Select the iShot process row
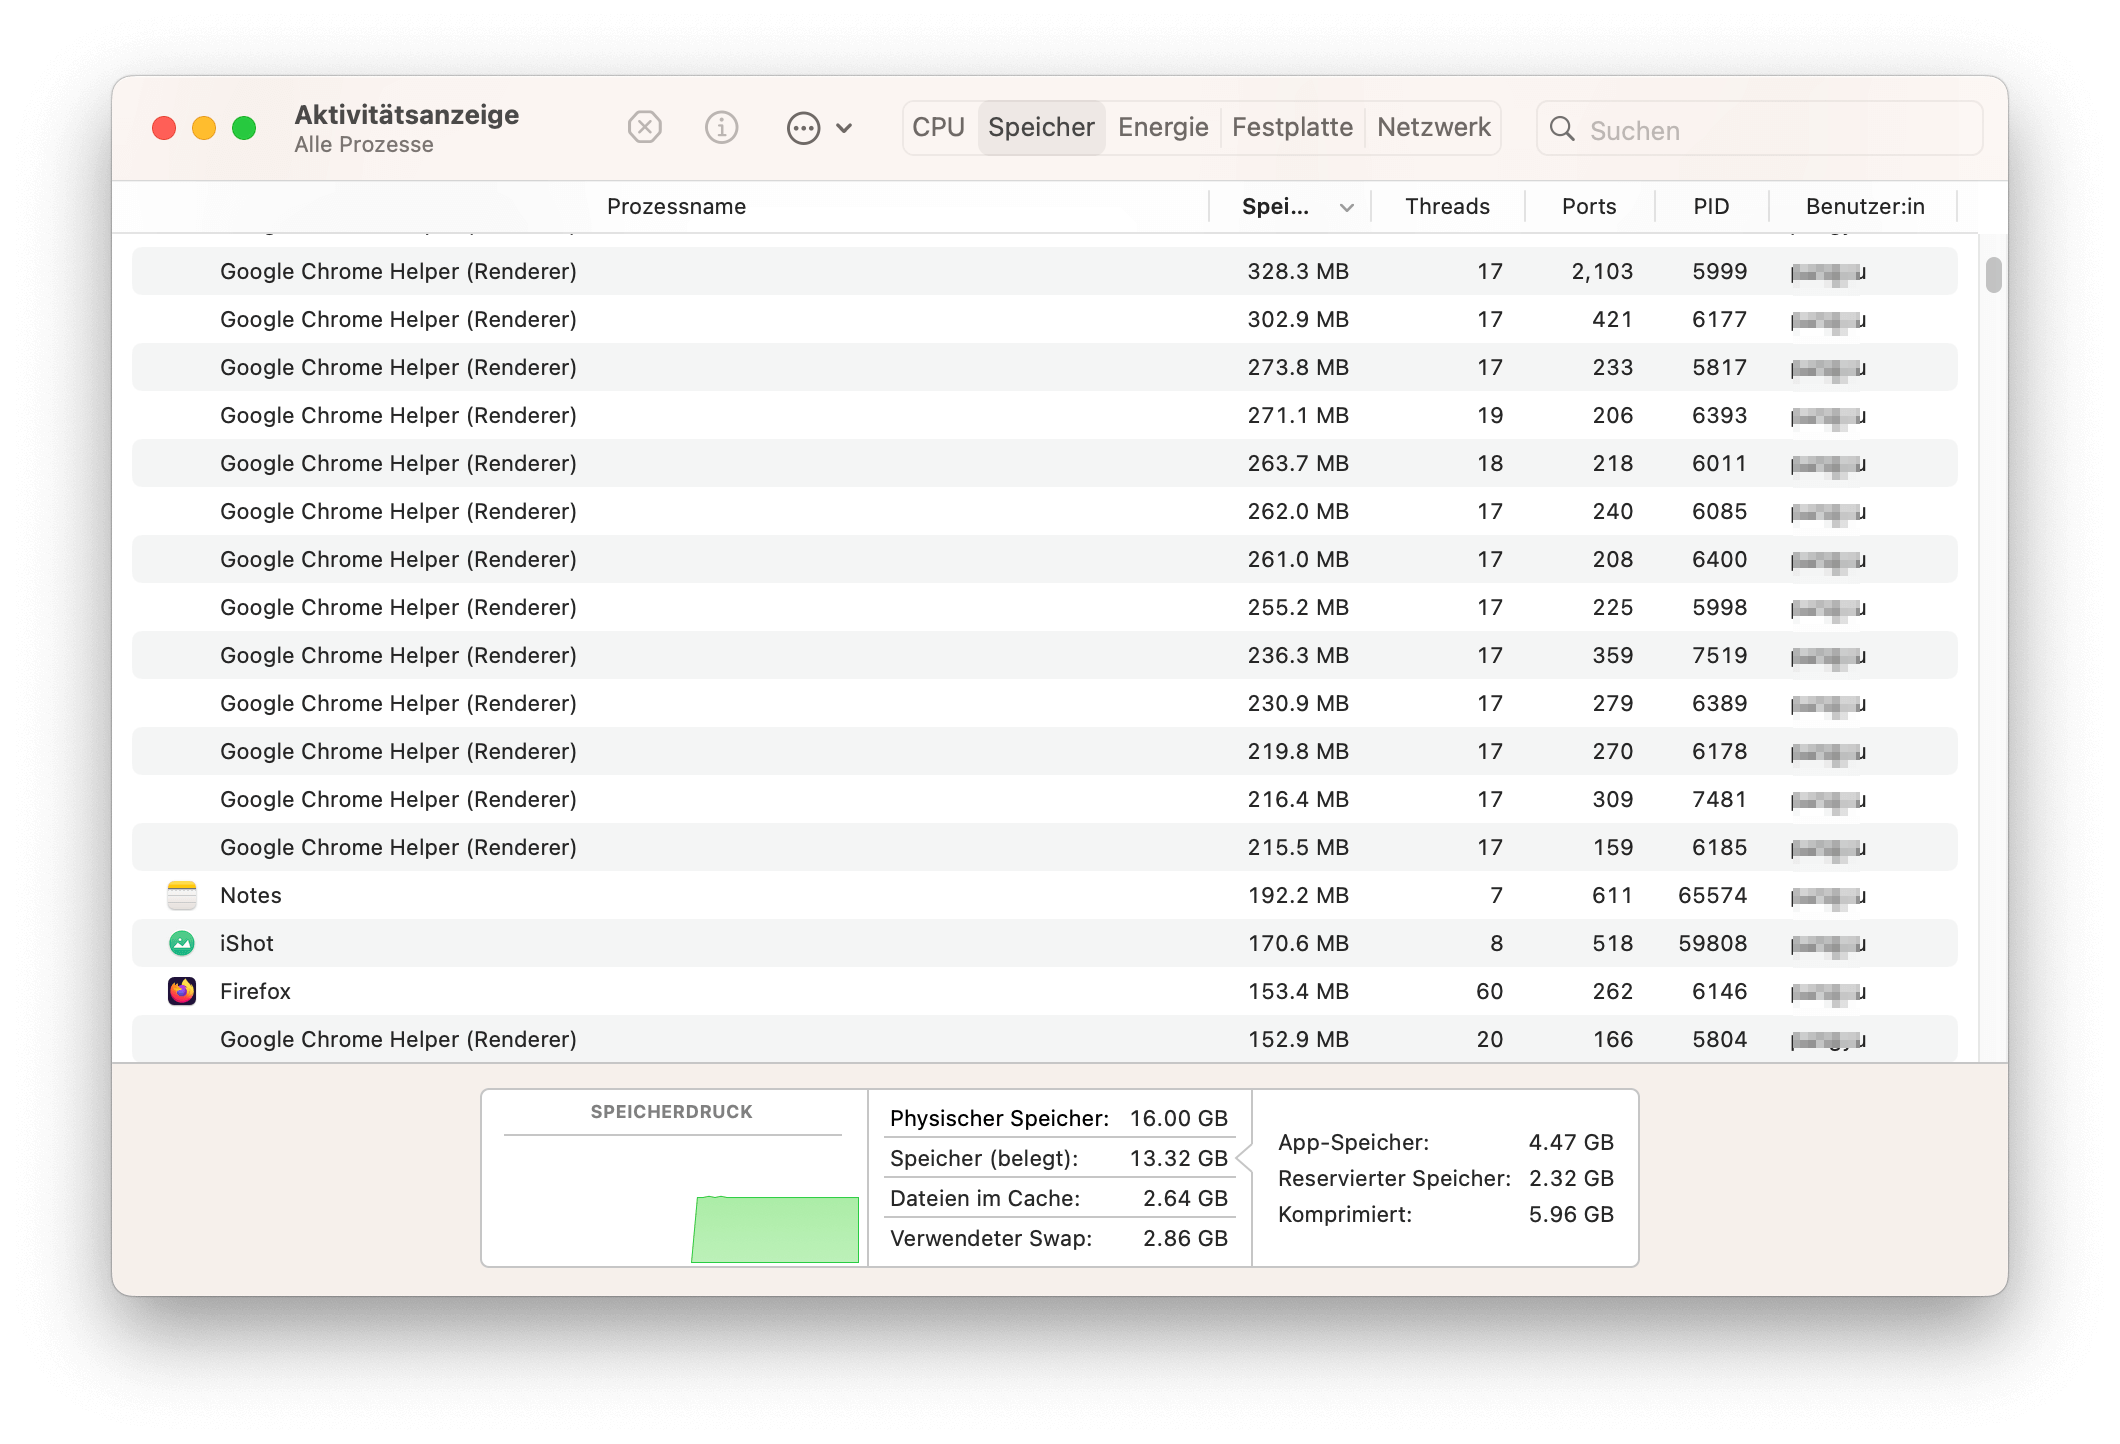 (x=1044, y=943)
